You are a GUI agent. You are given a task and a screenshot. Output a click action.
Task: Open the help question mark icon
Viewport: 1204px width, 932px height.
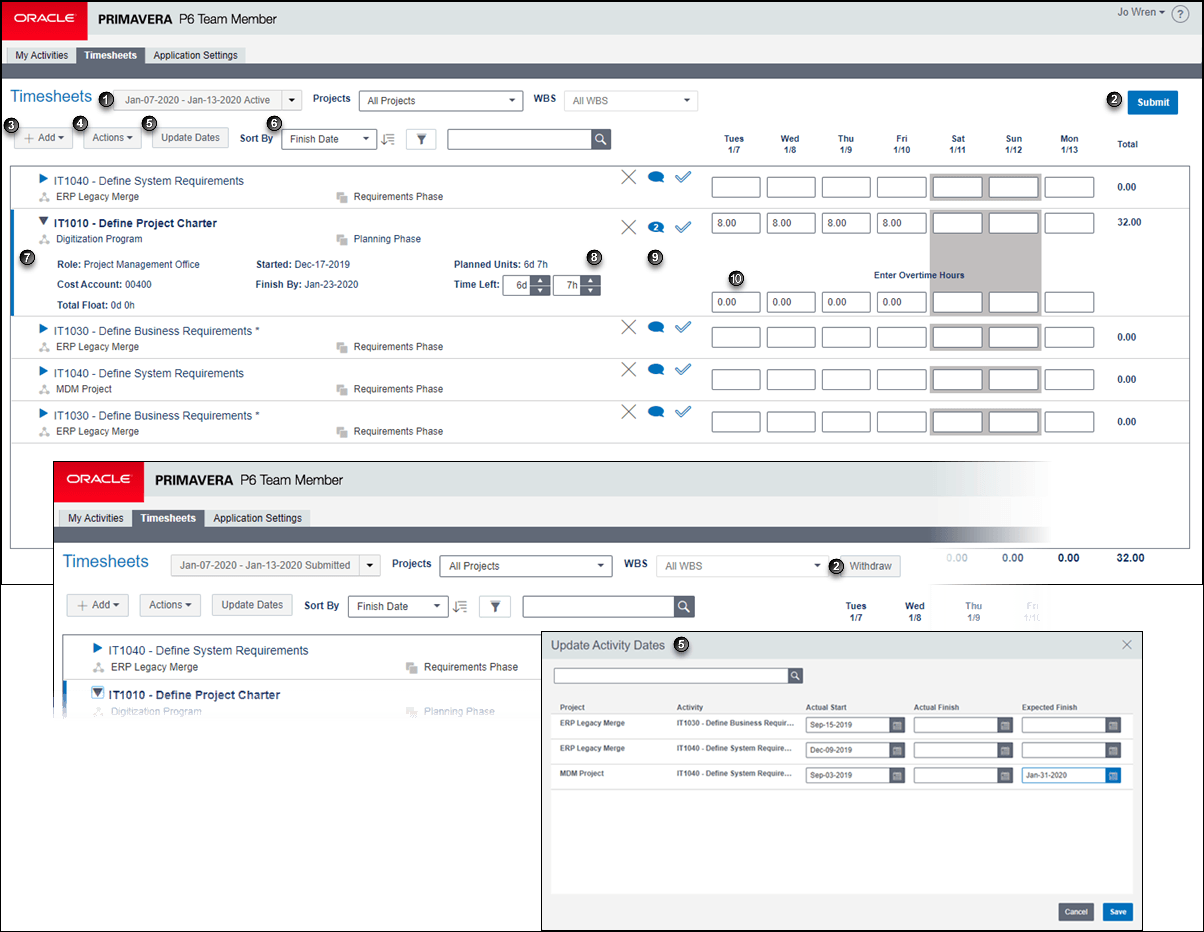1180,13
